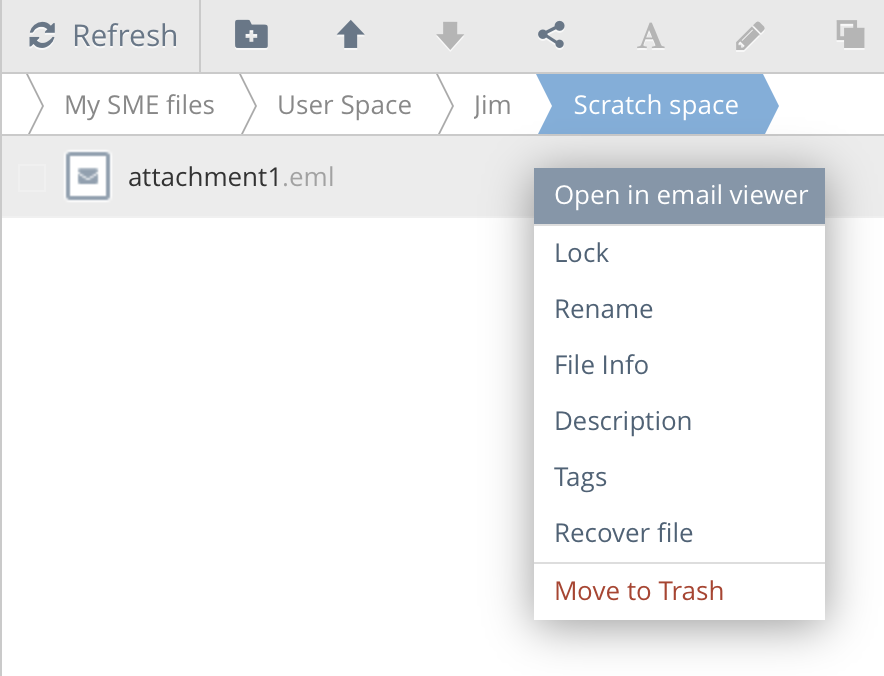Image resolution: width=884 pixels, height=676 pixels.
Task: Click the upload arrow icon
Action: 351,34
